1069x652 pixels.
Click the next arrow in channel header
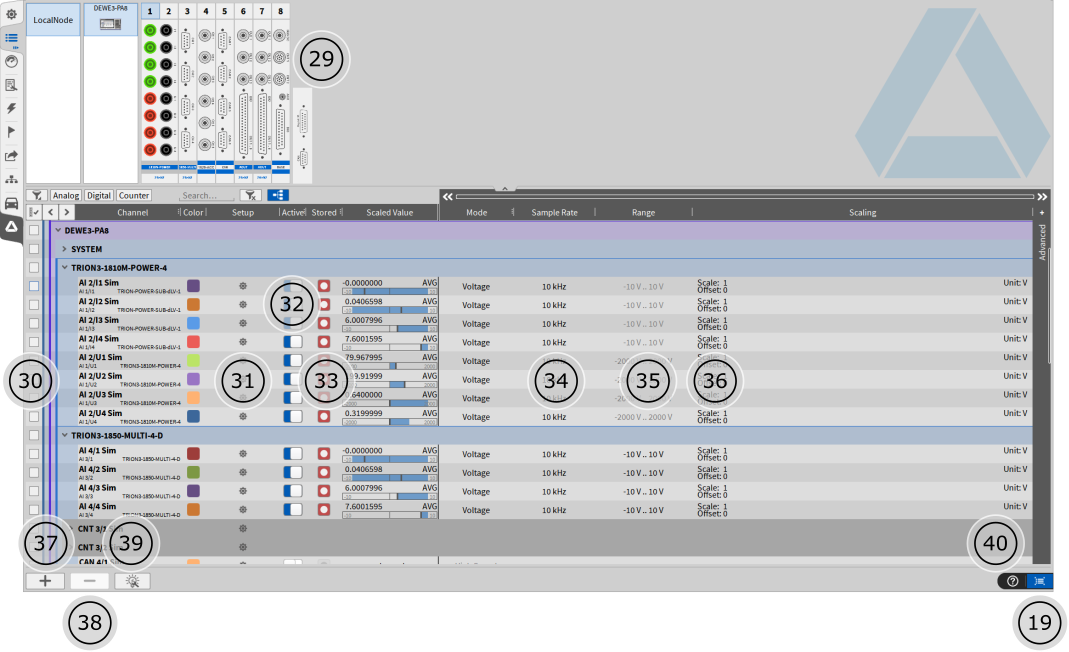point(66,213)
